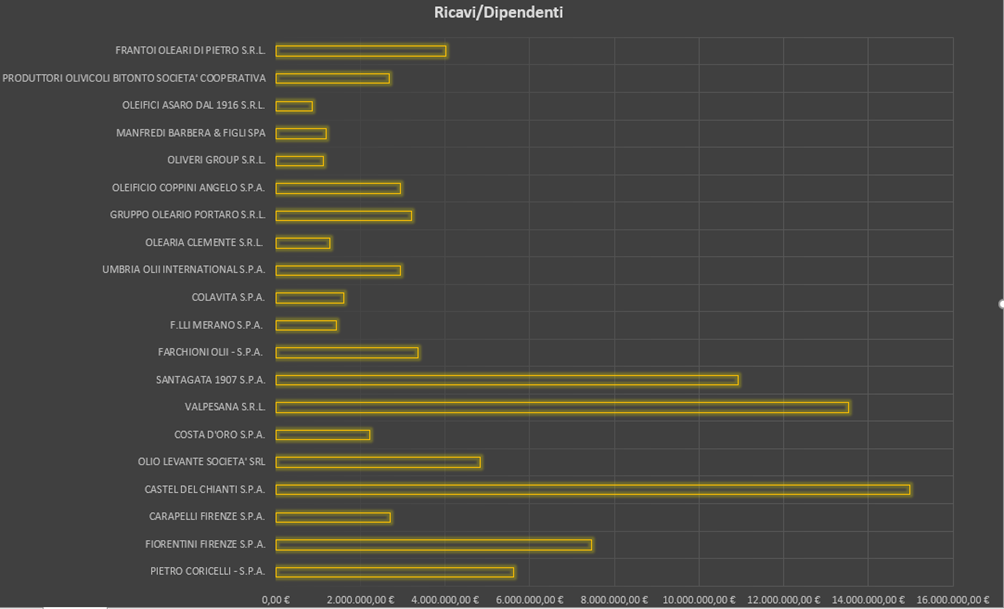The image size is (1004, 609).
Task: Click the VALPESANA S.R.L. bar
Action: pyautogui.click(x=562, y=407)
